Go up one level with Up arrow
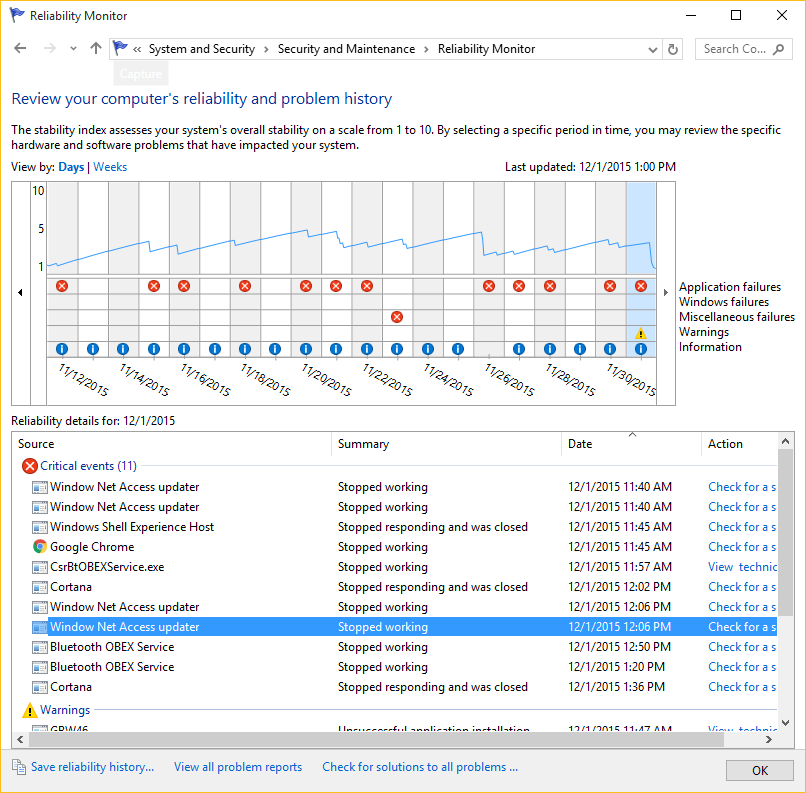This screenshot has height=793, width=806. pos(96,48)
